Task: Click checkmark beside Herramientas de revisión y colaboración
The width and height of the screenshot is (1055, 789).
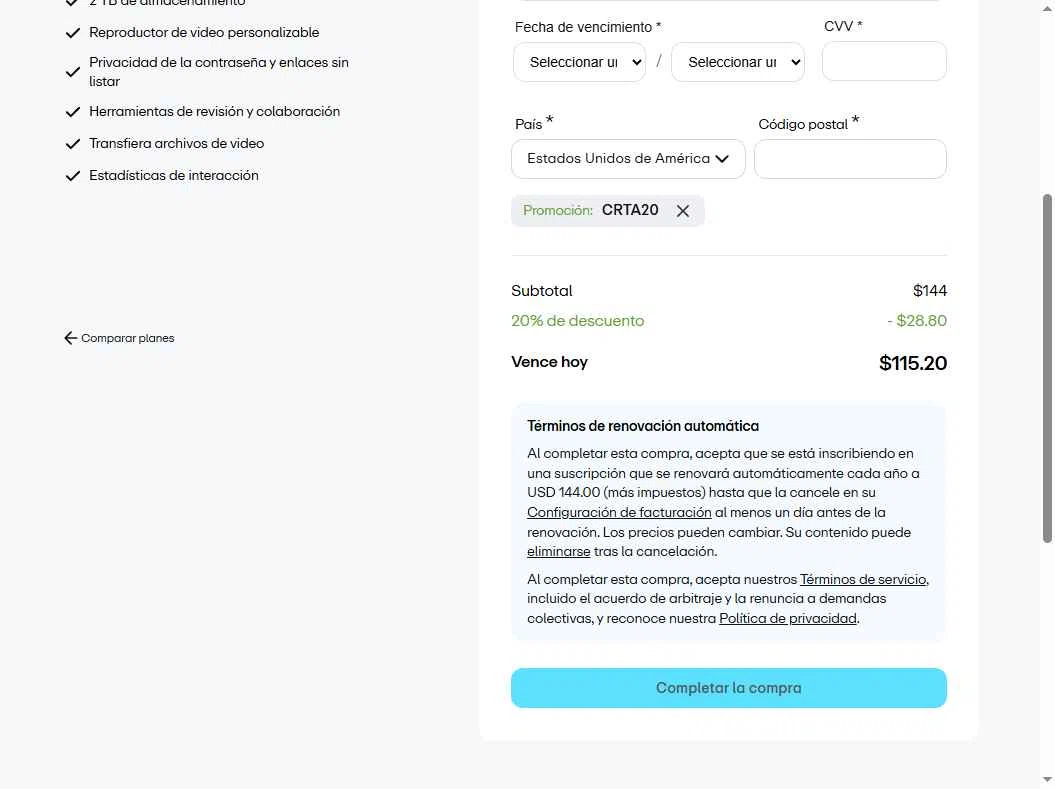Action: (x=72, y=112)
